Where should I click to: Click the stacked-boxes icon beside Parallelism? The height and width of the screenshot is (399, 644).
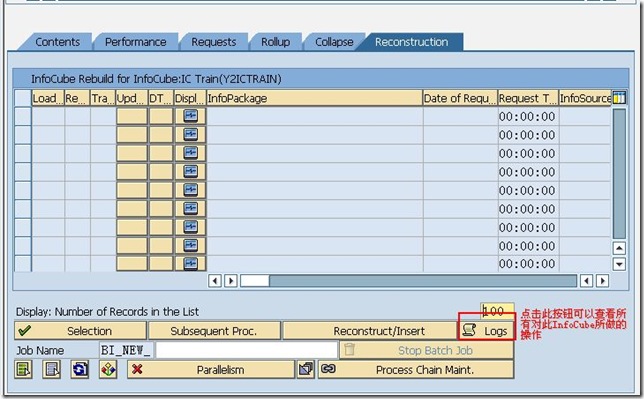click(306, 369)
